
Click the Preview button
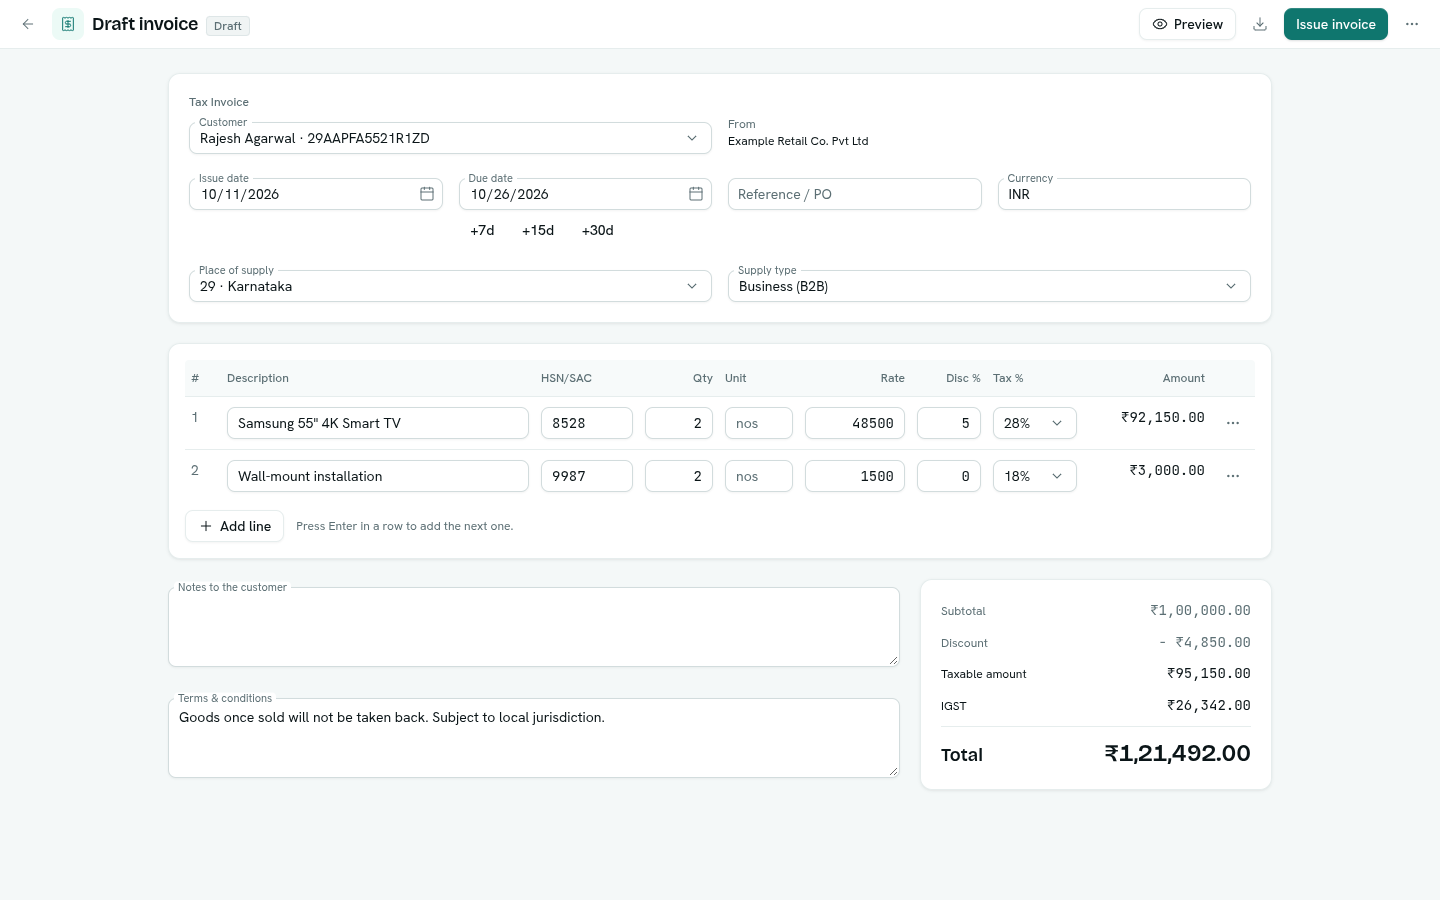click(1187, 24)
